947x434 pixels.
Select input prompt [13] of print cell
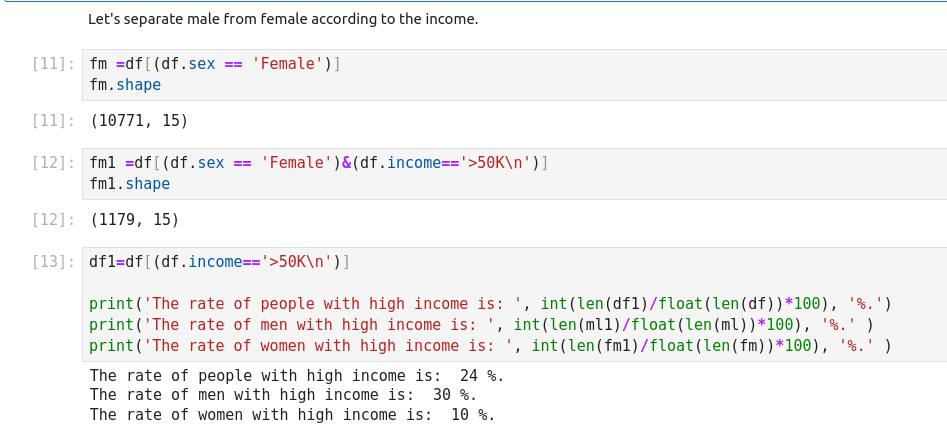tap(53, 262)
